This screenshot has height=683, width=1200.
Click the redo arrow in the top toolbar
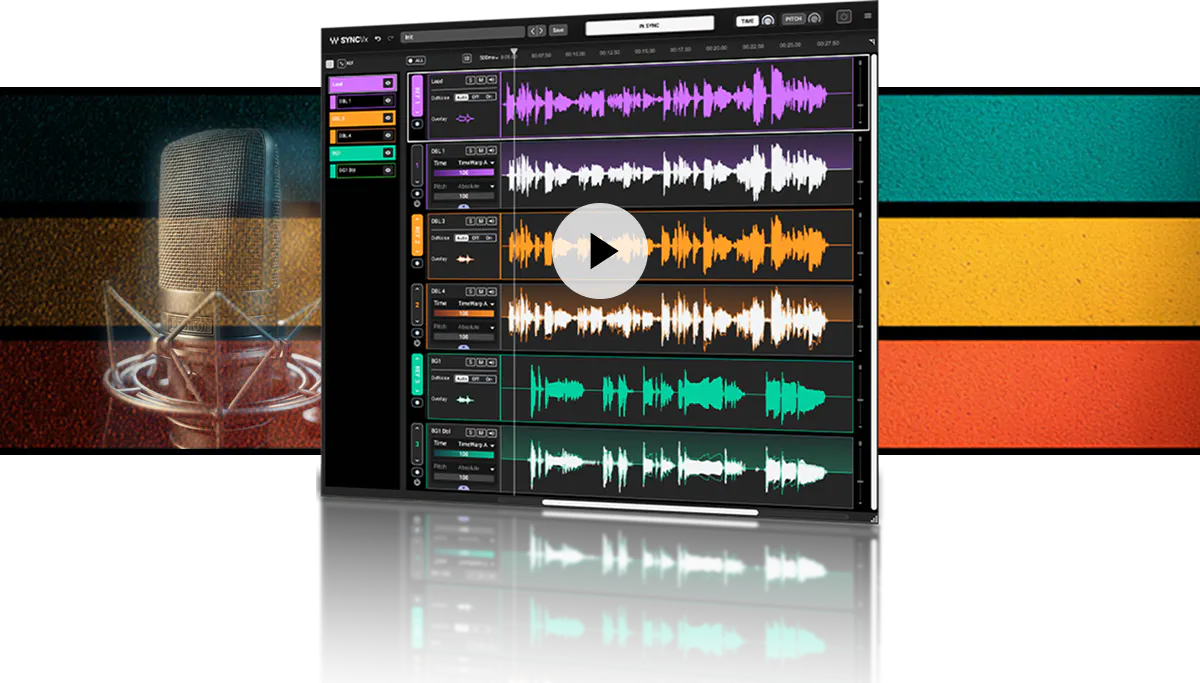[x=391, y=37]
